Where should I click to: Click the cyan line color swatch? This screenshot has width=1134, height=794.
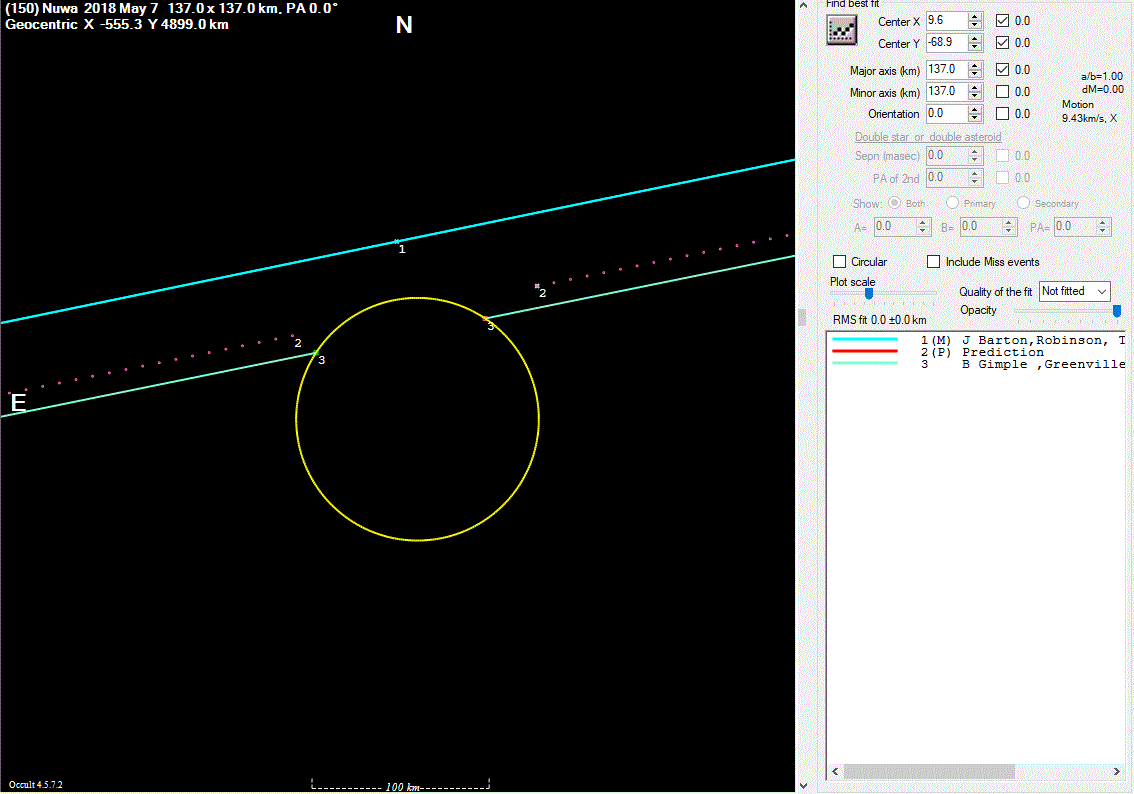click(865, 339)
